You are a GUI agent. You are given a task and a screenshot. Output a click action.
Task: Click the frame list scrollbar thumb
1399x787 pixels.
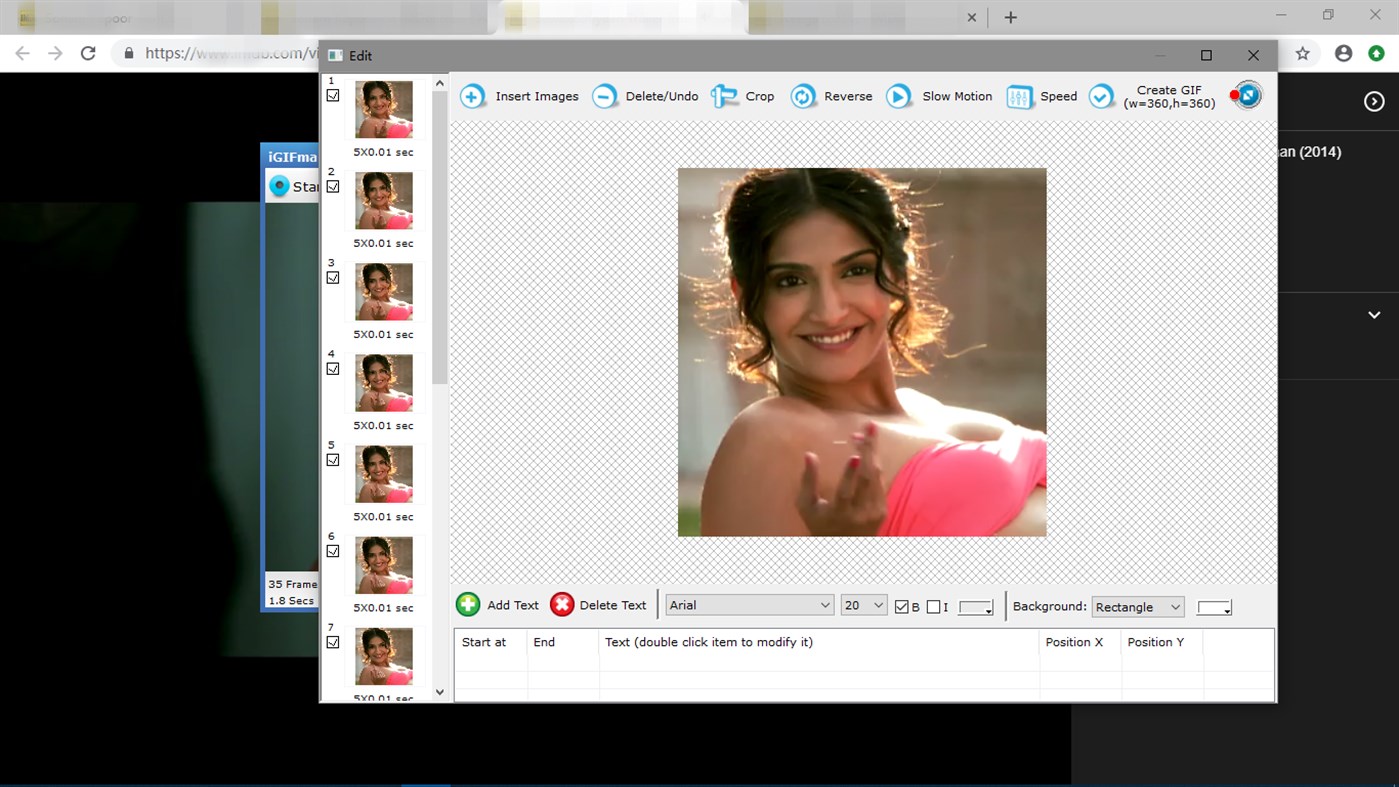pos(440,238)
